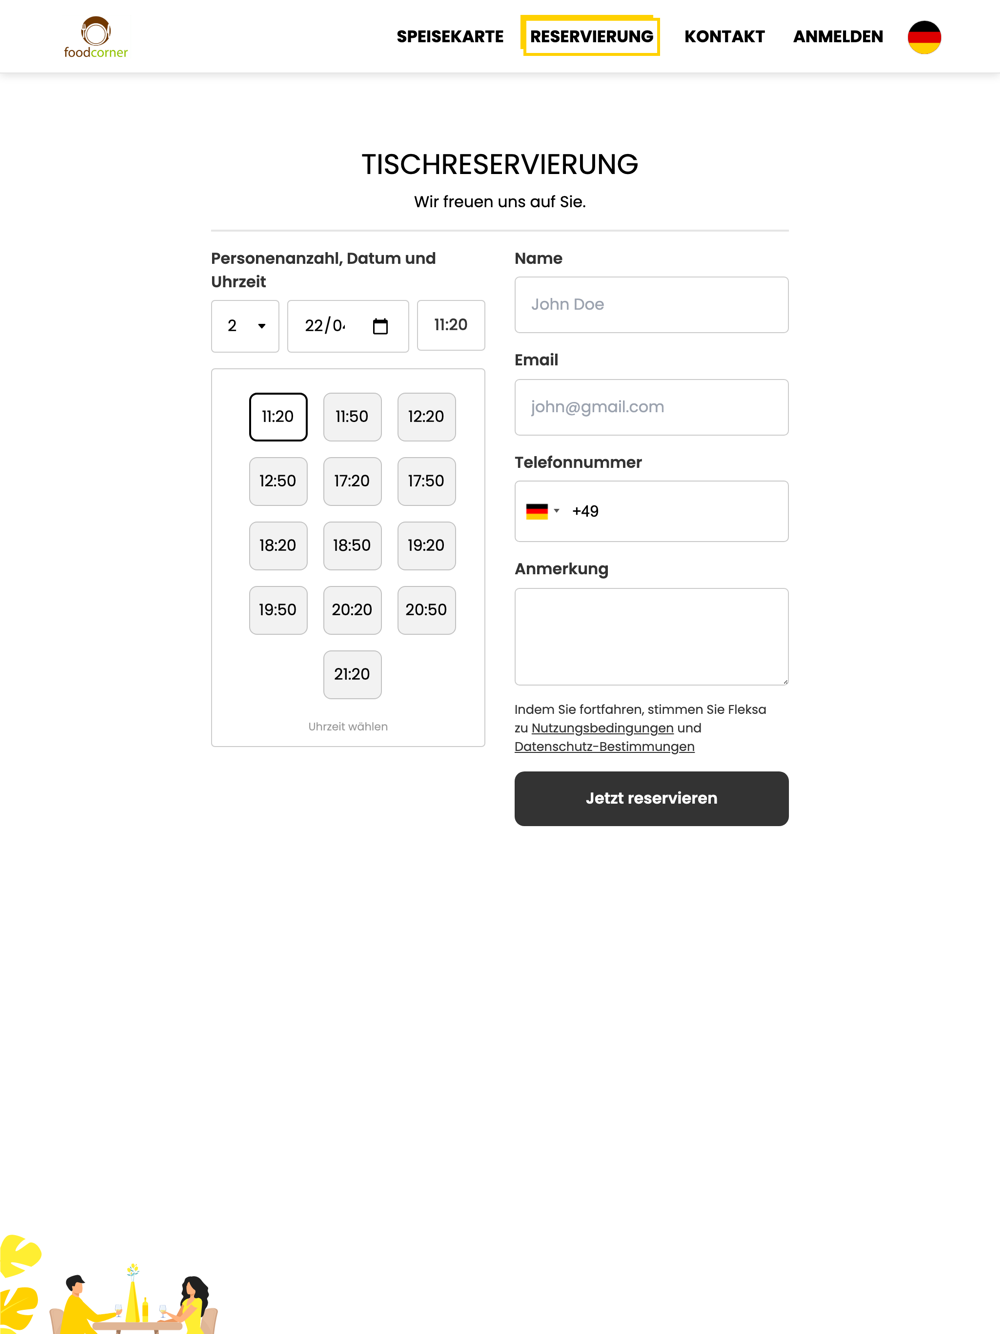Image resolution: width=1000 pixels, height=1334 pixels.
Task: Pick the 20:20 time slot
Action: [x=352, y=610]
